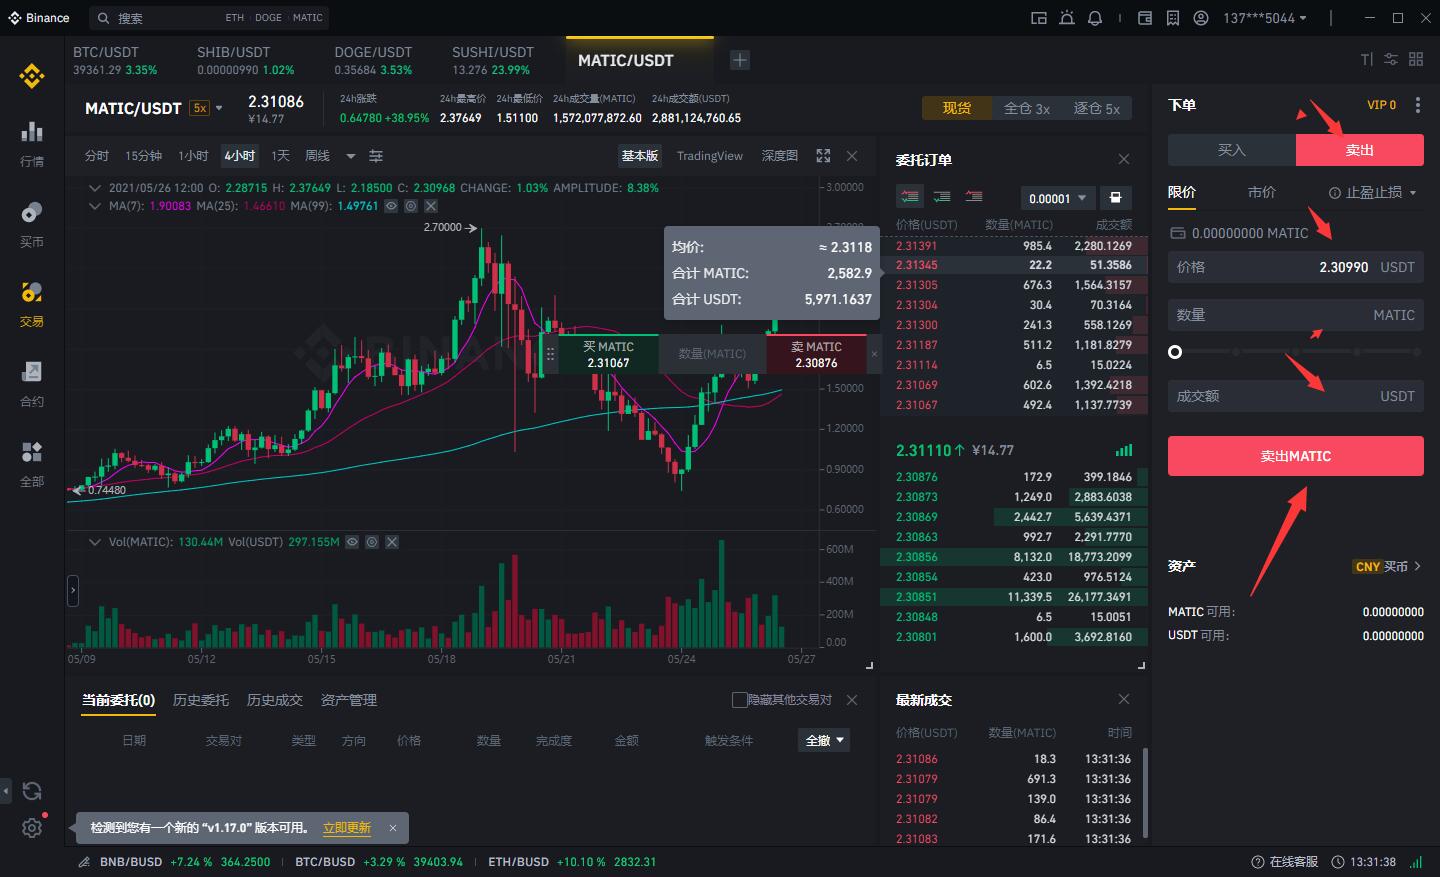The image size is (1440, 877).
Task: Switch to 逐仓 5x isolated margin
Action: coord(1097,108)
